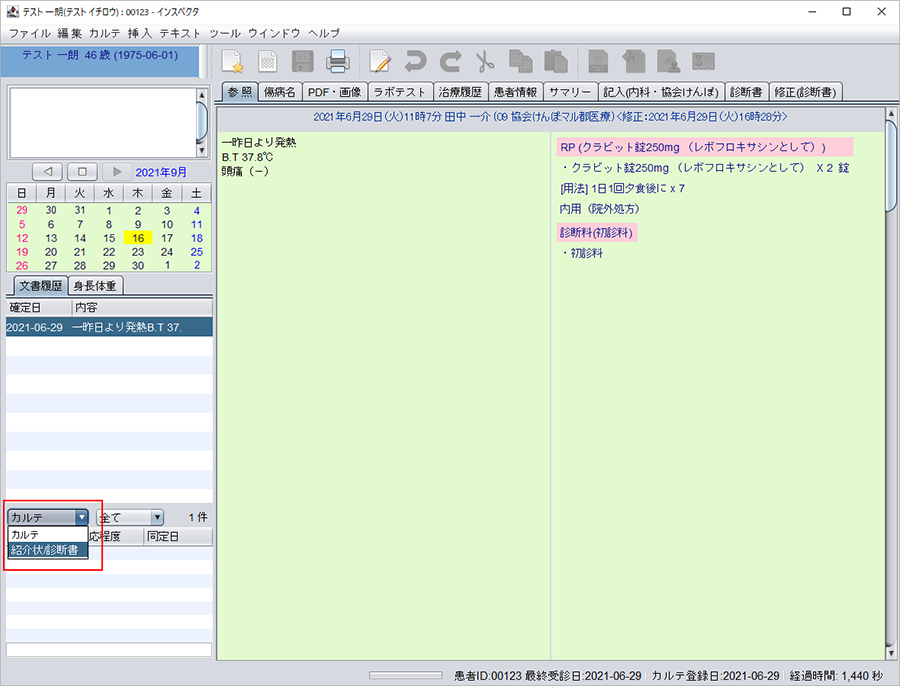900x686 pixels.
Task: Click the scissors cut icon
Action: (x=485, y=61)
